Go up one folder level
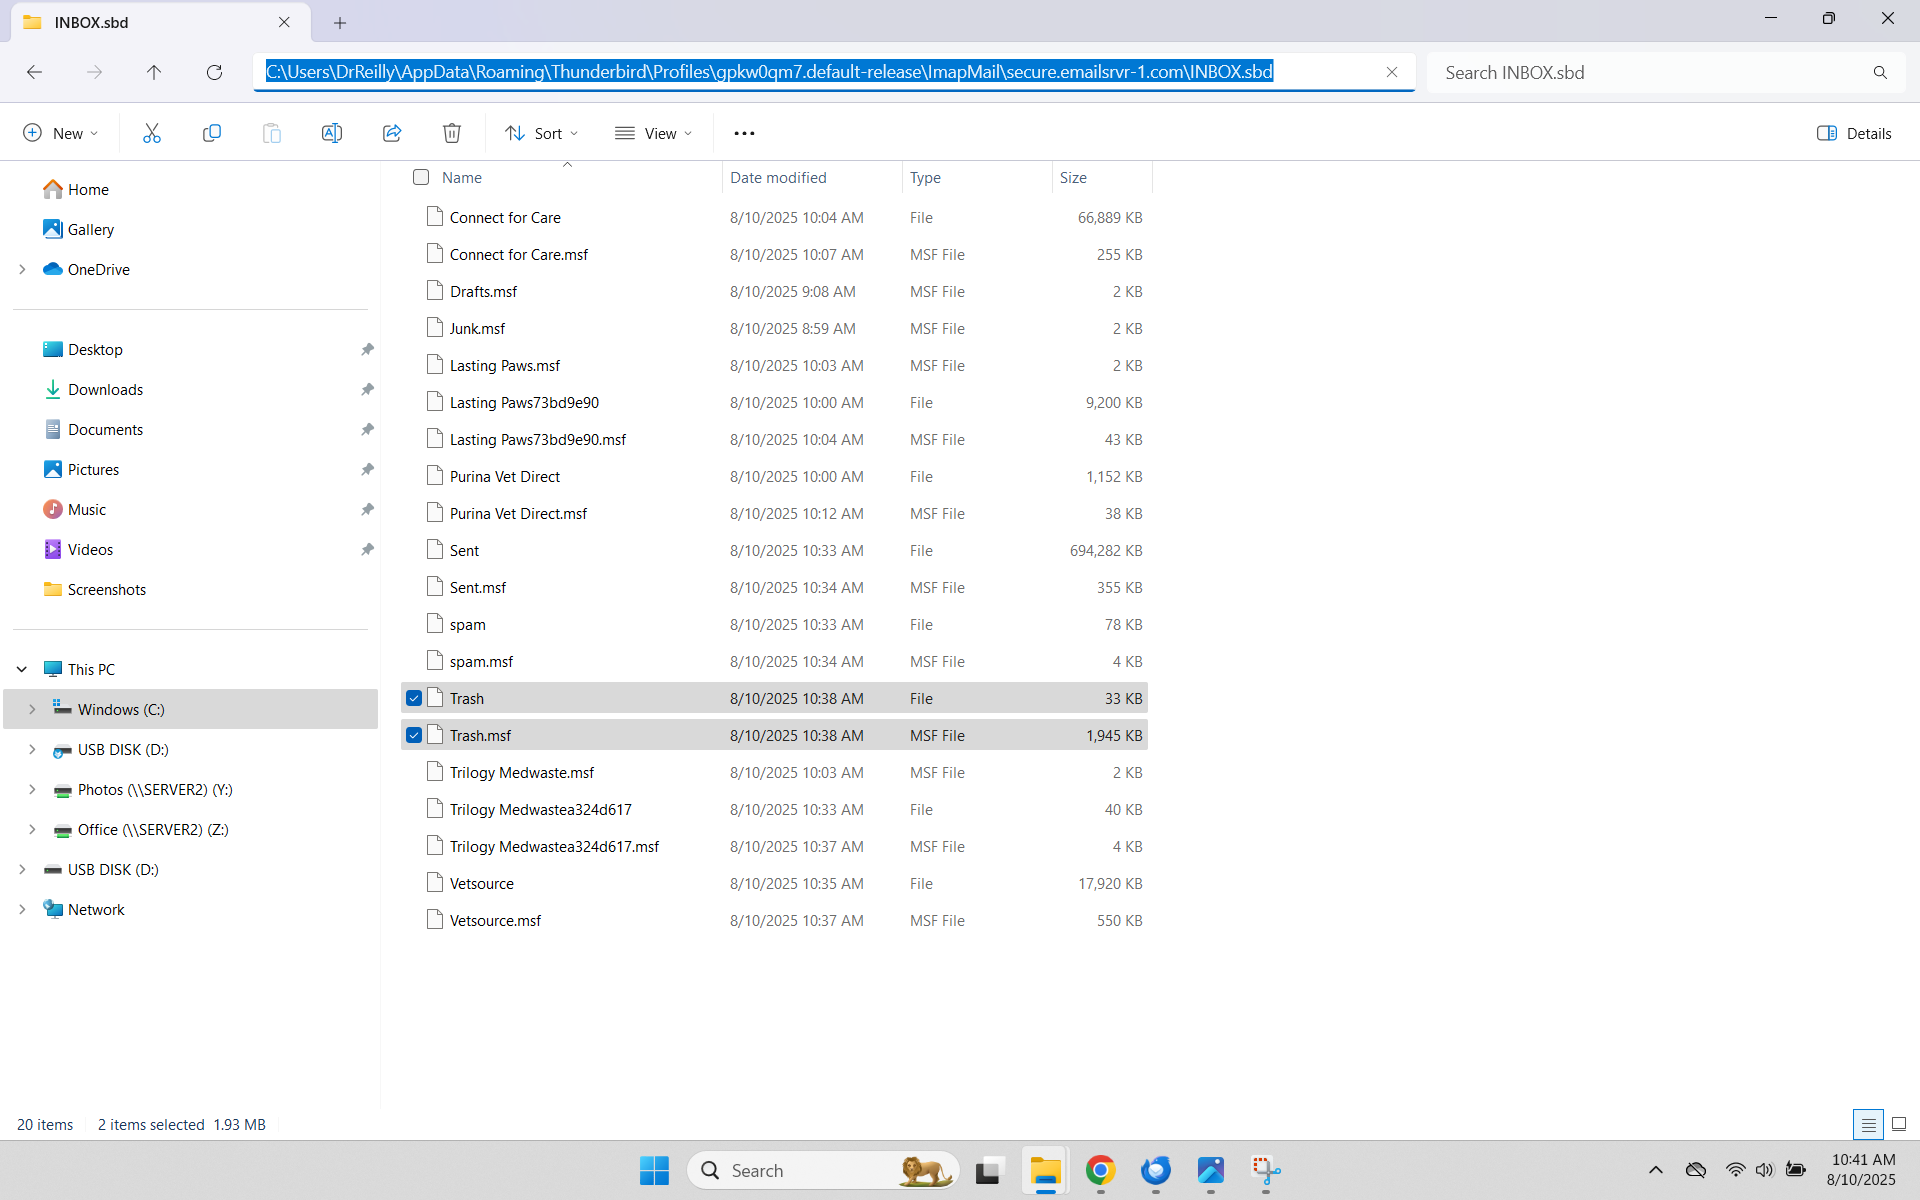 (x=154, y=72)
